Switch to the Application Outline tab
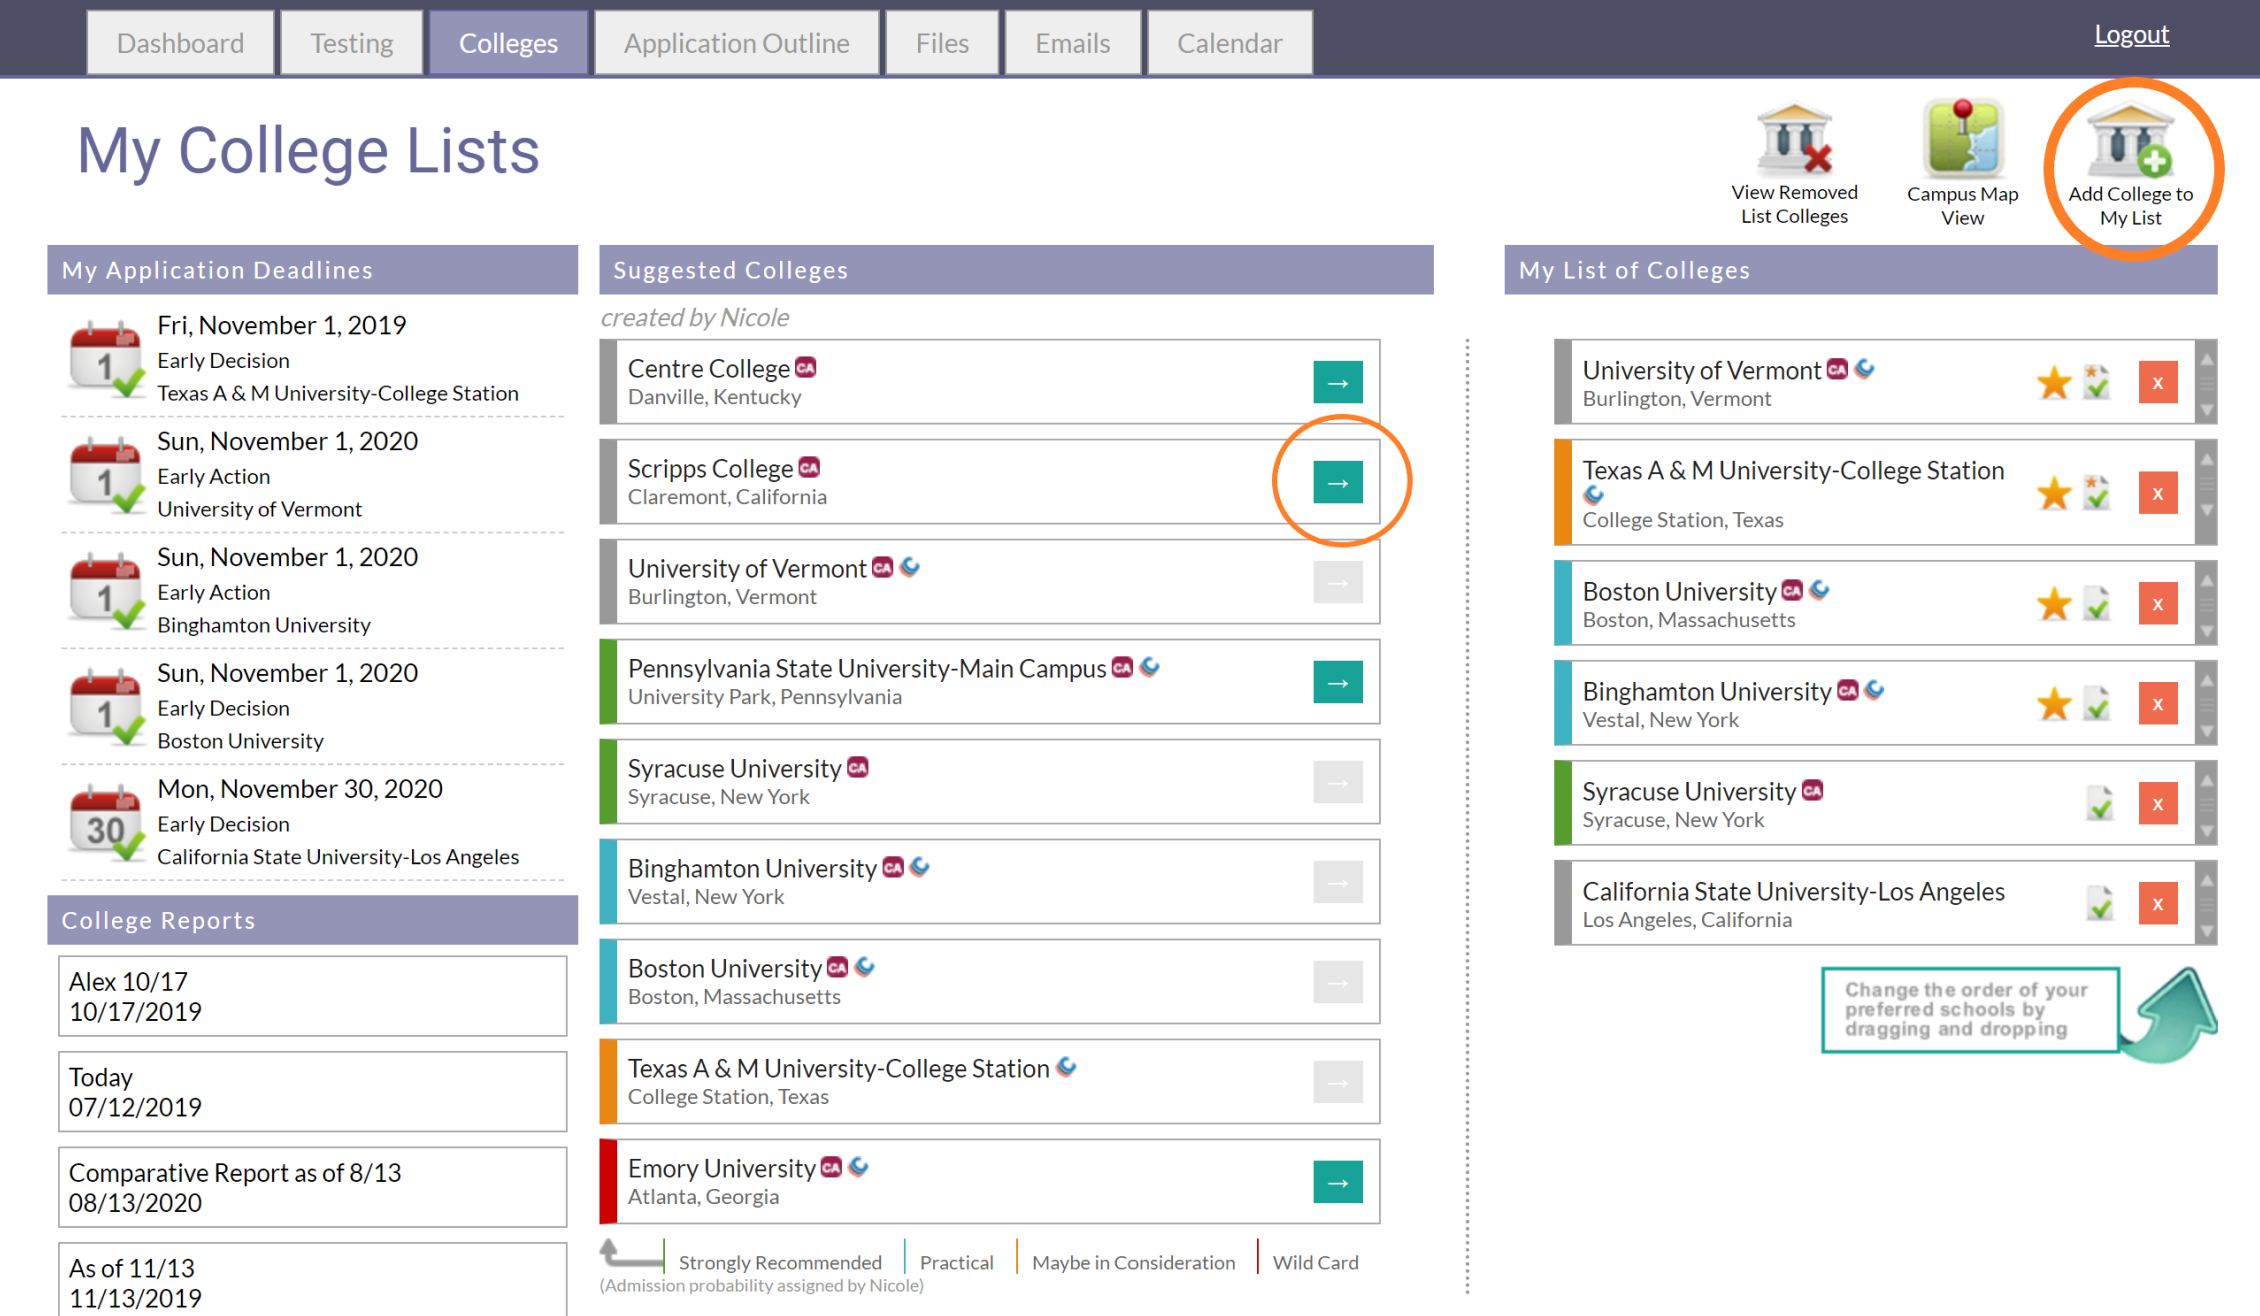The image size is (2260, 1316). (736, 43)
